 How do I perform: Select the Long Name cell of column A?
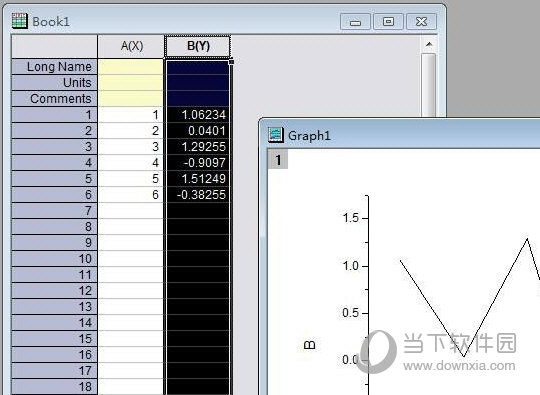click(x=131, y=66)
